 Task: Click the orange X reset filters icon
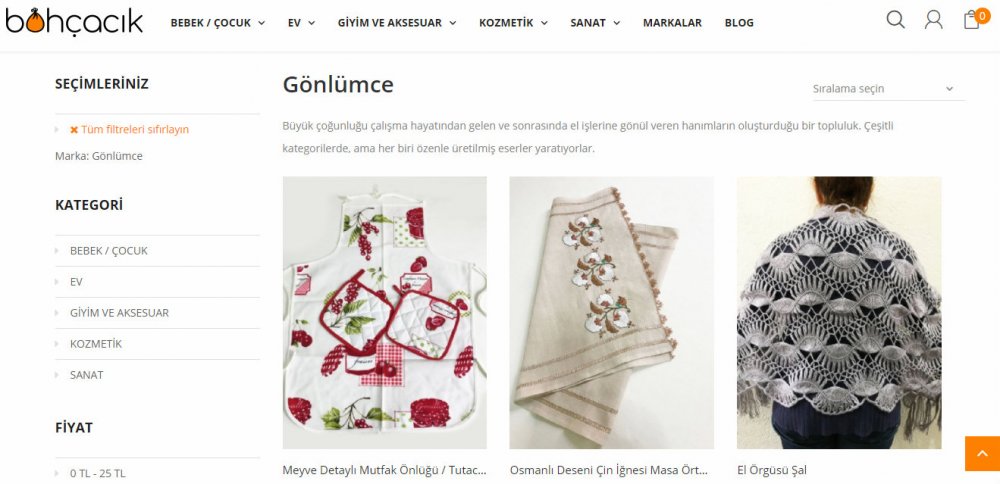click(74, 129)
